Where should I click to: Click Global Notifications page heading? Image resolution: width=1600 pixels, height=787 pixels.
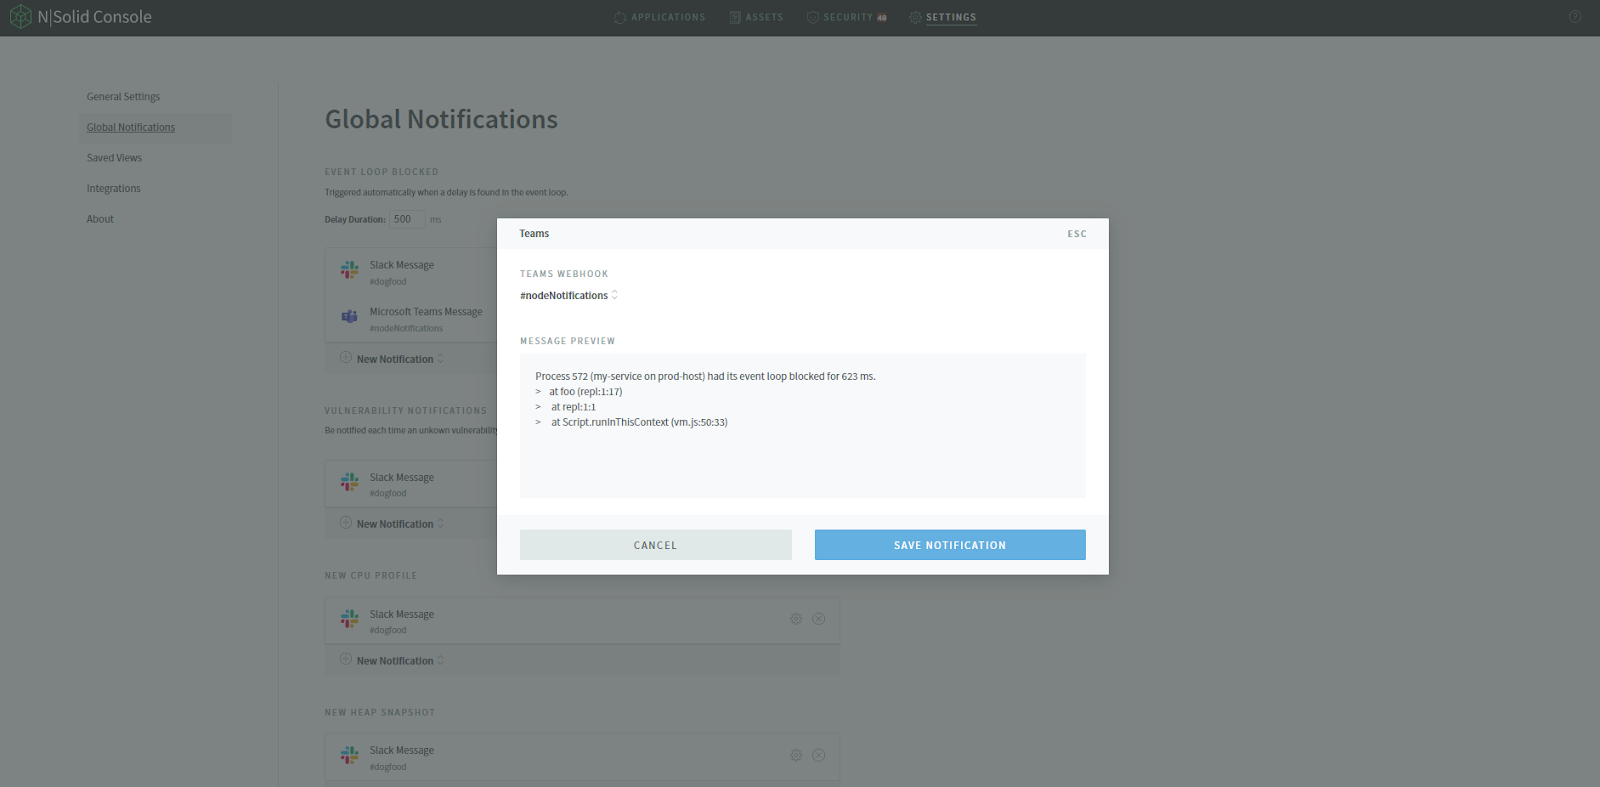pyautogui.click(x=441, y=119)
